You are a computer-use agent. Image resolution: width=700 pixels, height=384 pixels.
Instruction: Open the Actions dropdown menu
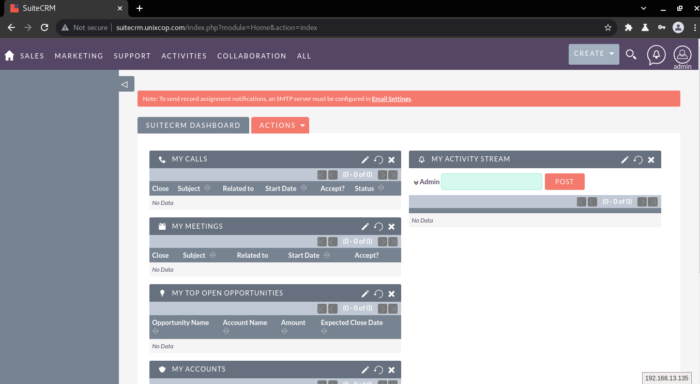280,125
